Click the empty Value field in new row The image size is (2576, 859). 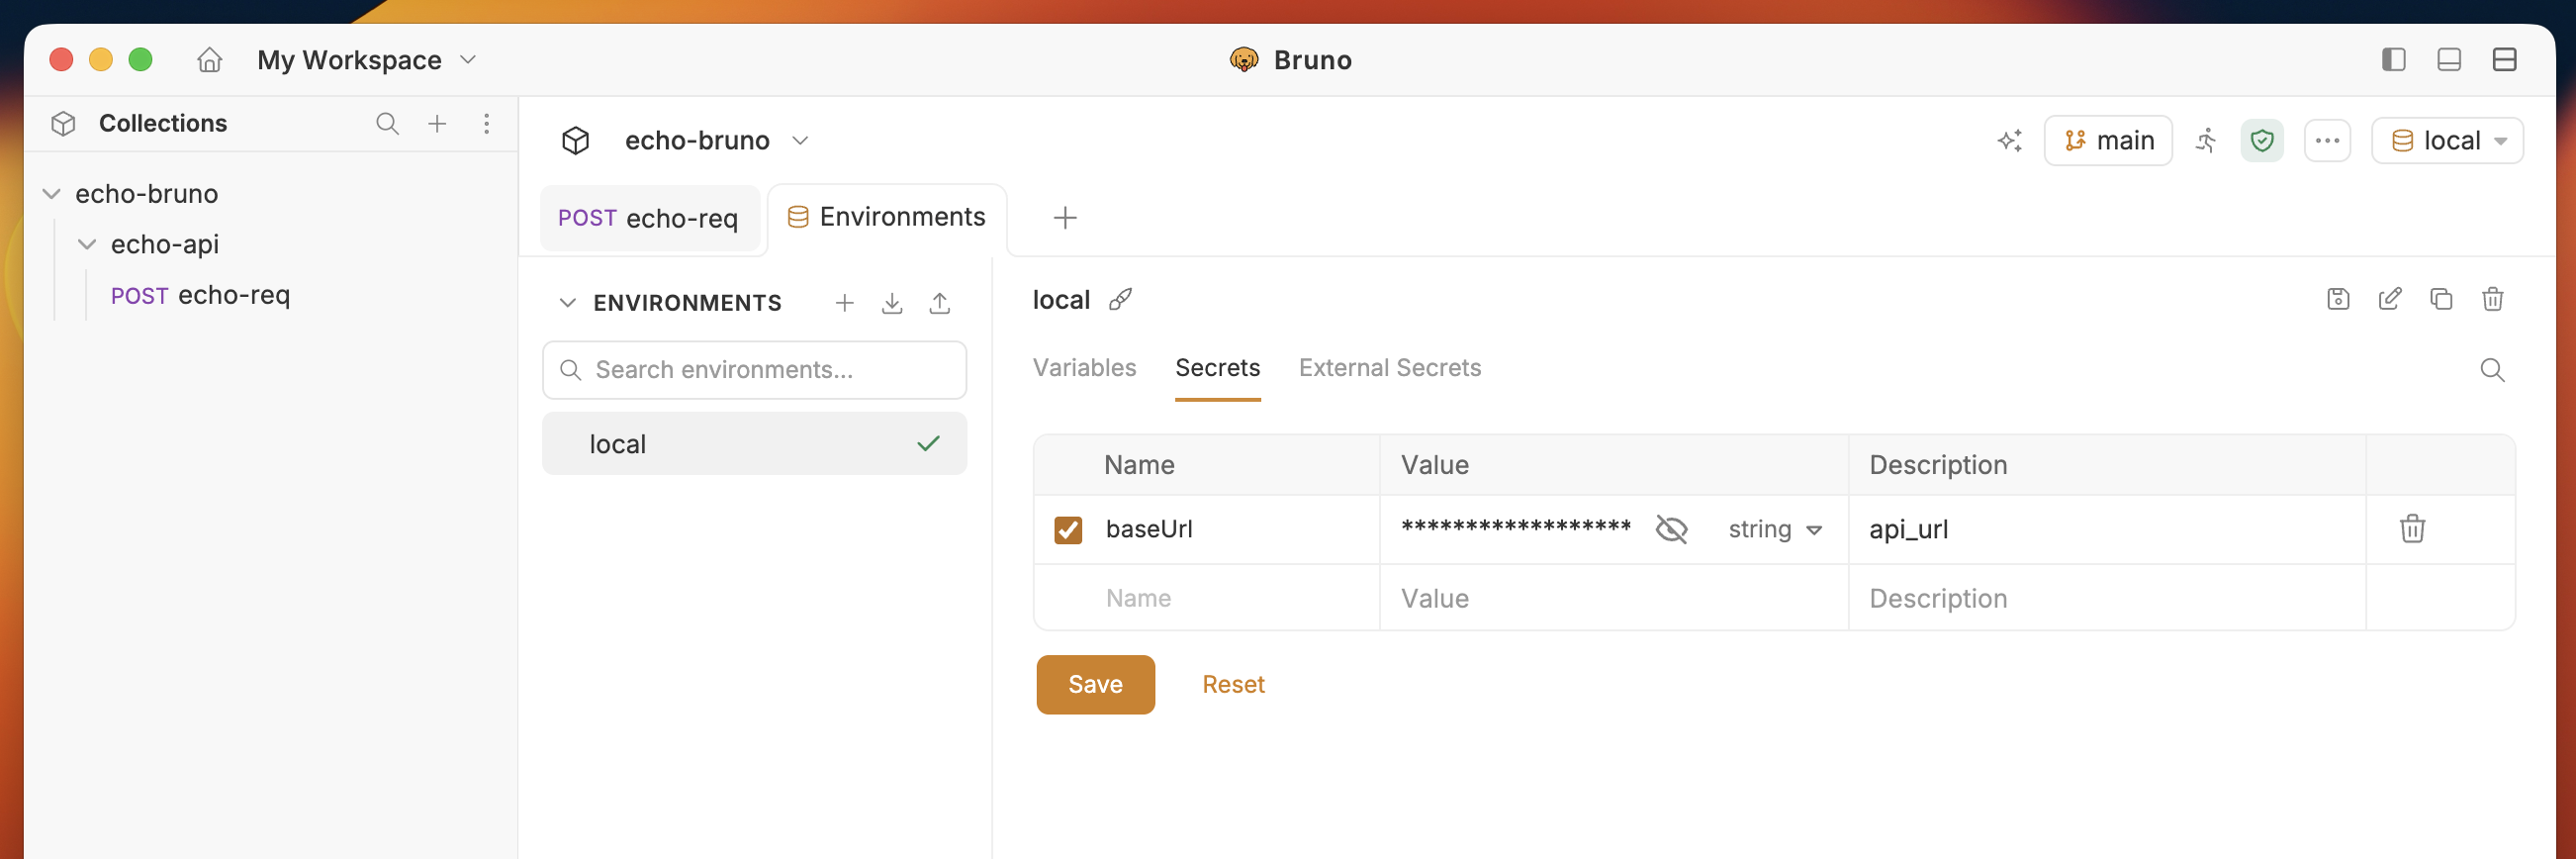coord(1613,599)
